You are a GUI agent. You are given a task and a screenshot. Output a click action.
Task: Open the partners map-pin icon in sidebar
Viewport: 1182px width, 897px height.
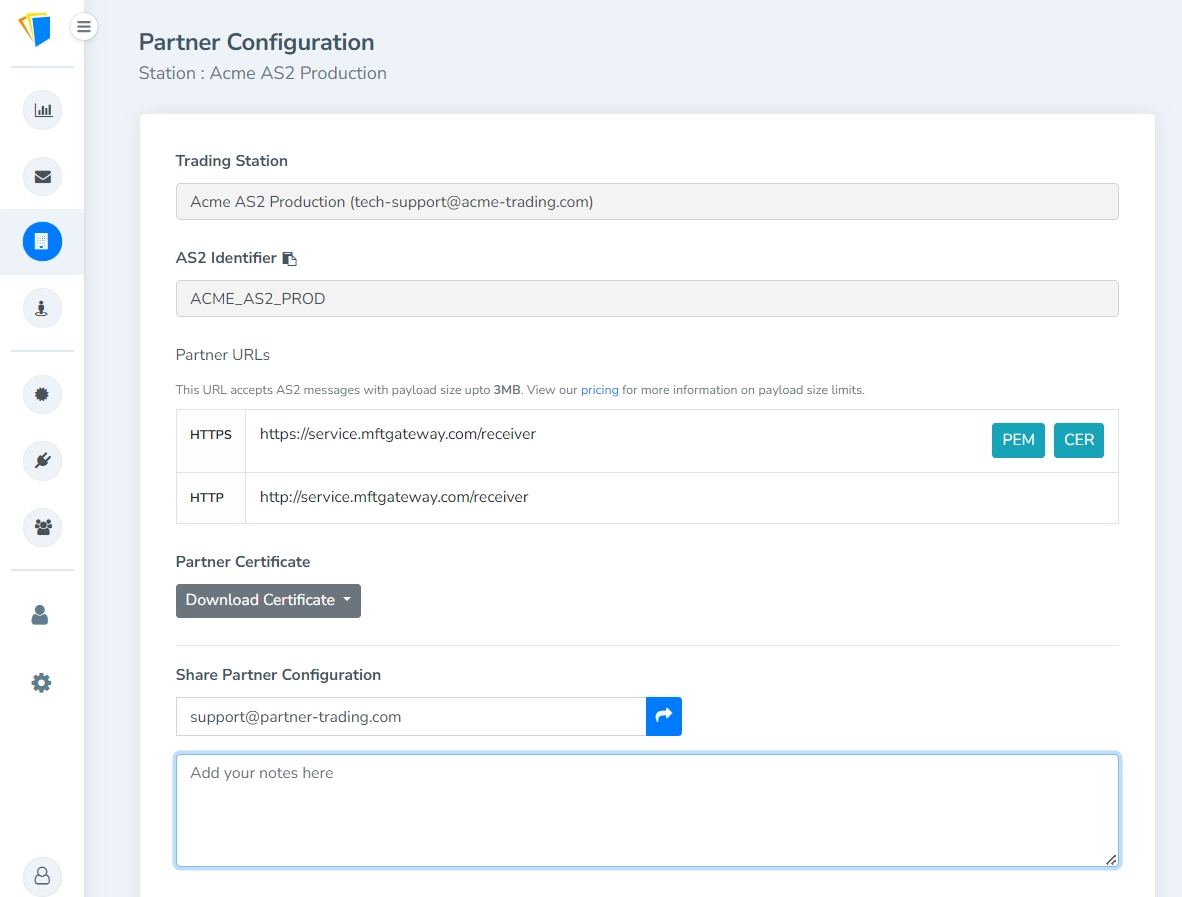click(42, 308)
